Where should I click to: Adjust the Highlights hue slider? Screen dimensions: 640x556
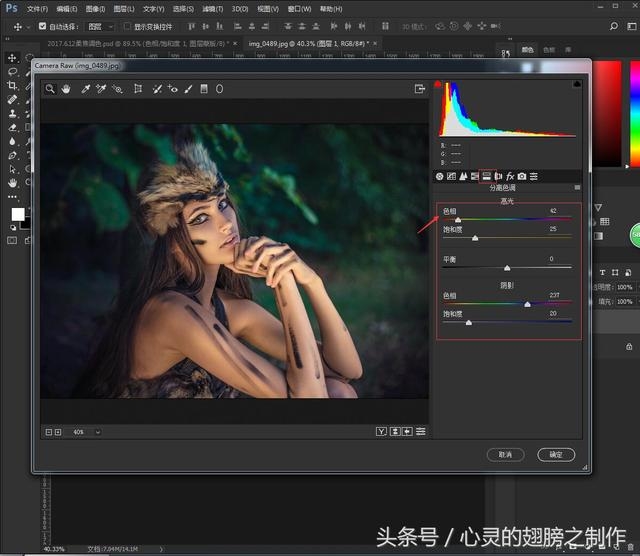pyautogui.click(x=458, y=220)
